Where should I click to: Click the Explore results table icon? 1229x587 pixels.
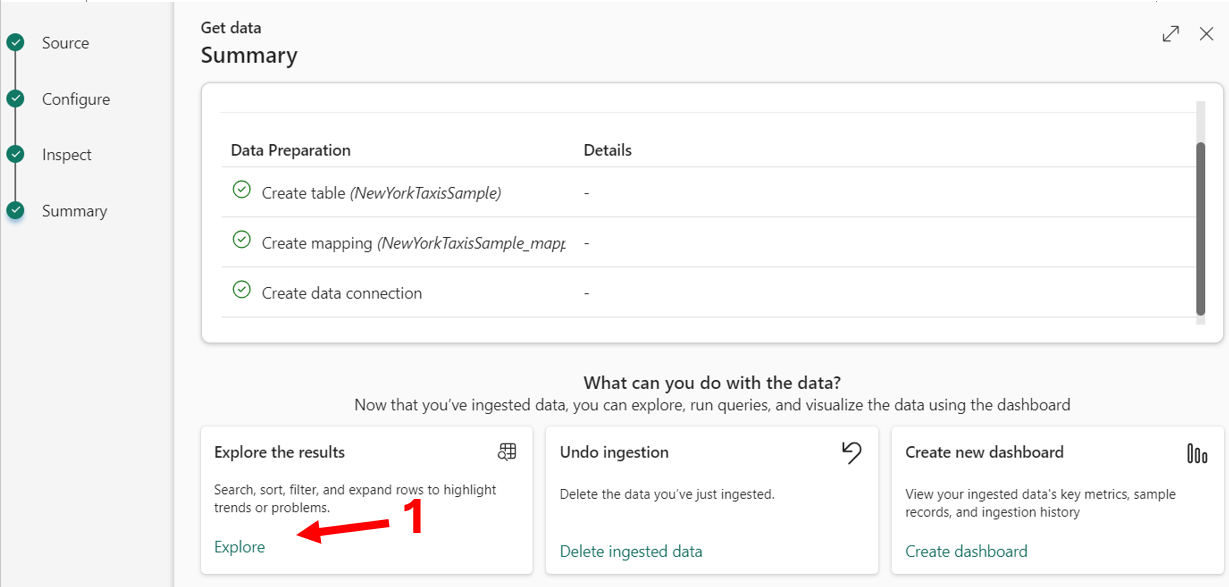(x=507, y=452)
